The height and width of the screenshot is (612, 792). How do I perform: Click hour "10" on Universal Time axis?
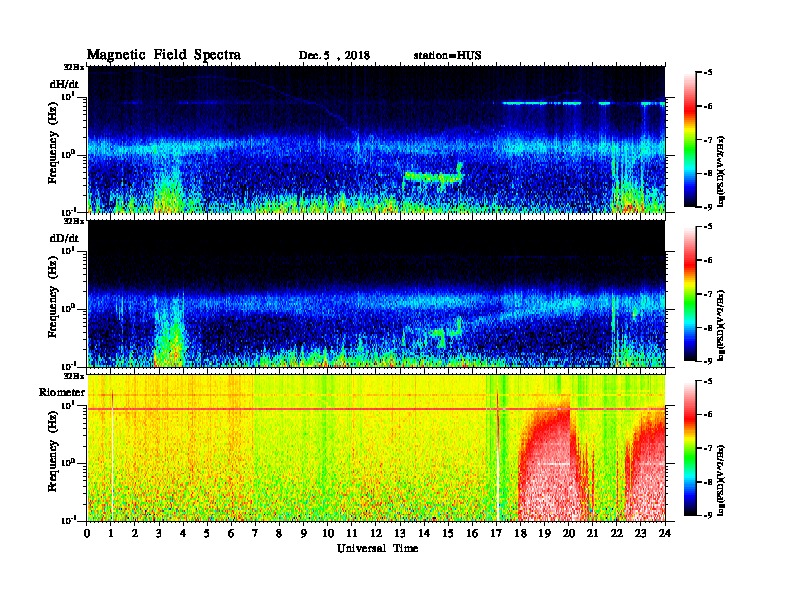pyautogui.click(x=328, y=534)
